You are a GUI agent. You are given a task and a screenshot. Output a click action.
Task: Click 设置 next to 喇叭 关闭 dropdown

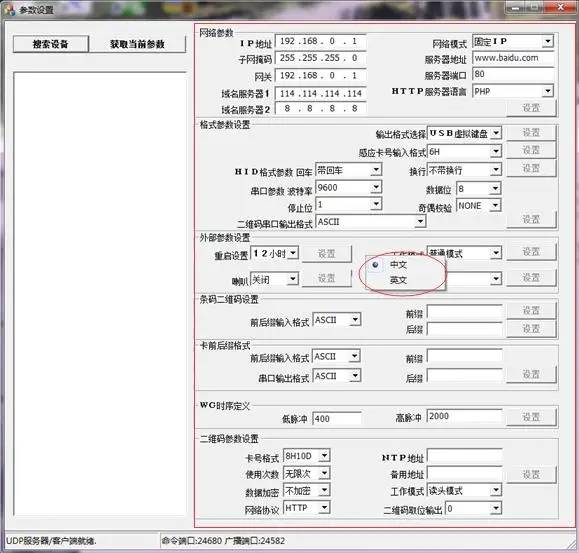click(x=326, y=278)
